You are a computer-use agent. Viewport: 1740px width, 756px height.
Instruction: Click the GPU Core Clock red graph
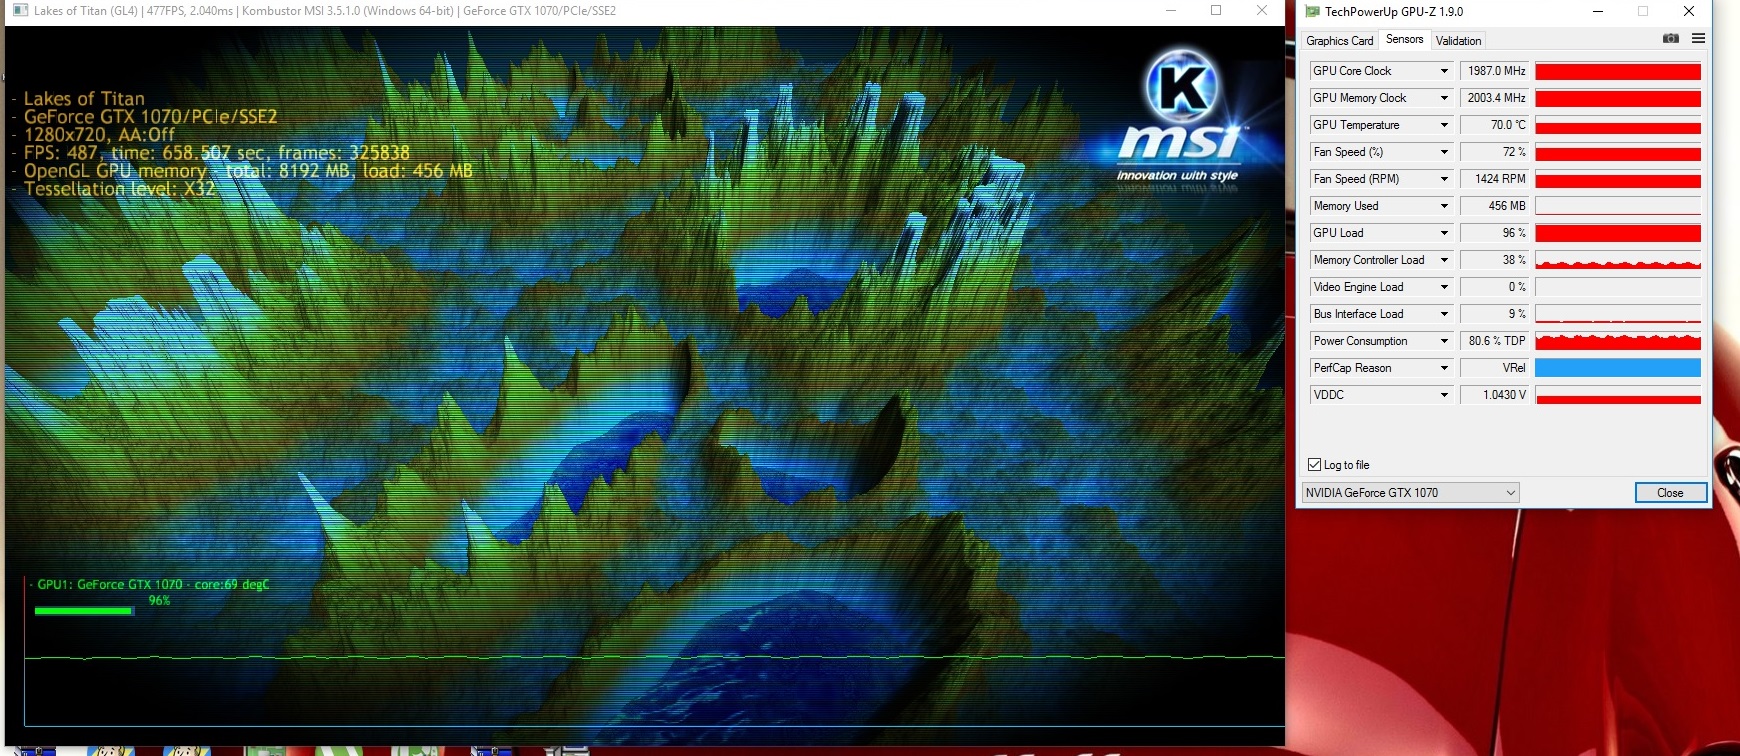pos(1618,71)
